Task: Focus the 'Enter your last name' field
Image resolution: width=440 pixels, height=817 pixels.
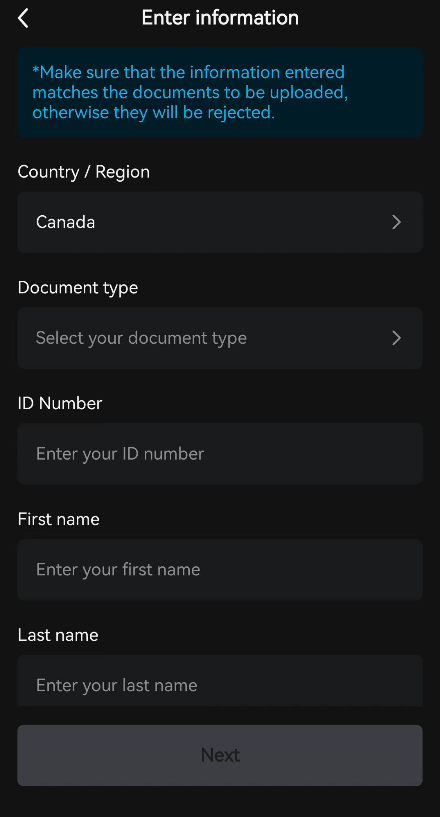Action: coord(220,681)
